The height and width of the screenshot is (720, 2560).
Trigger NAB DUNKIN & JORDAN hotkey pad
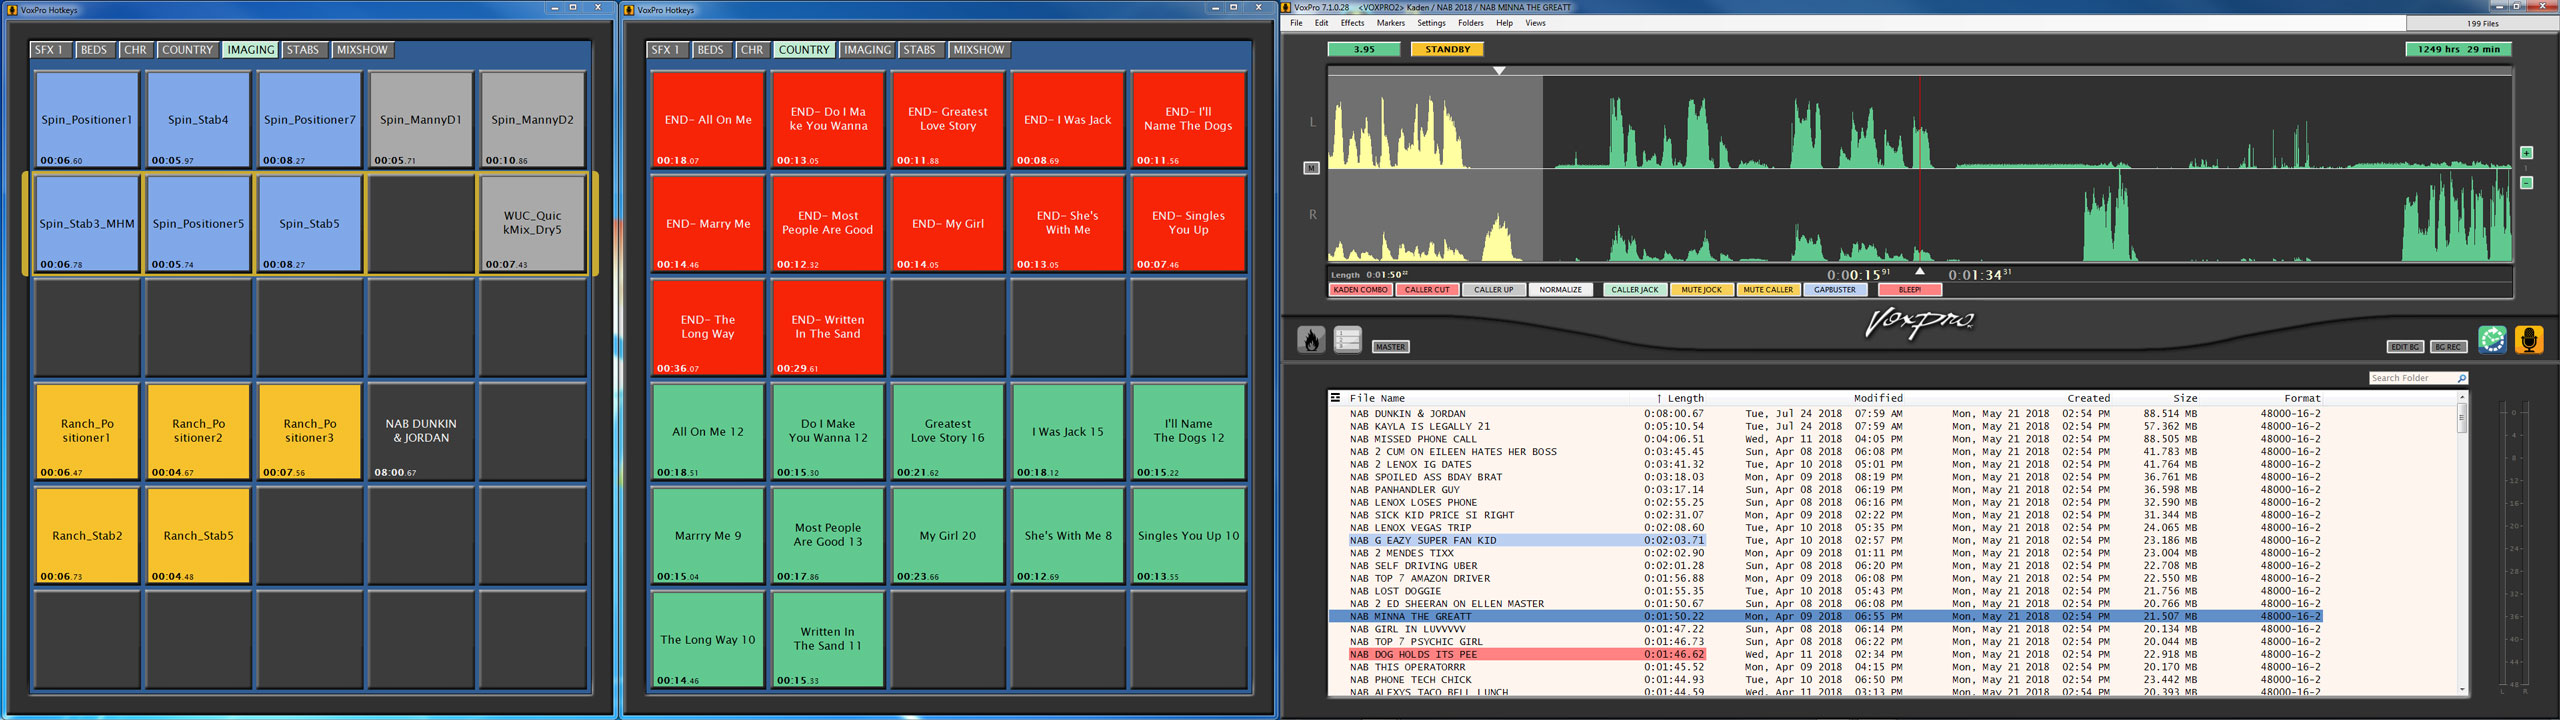pos(420,431)
